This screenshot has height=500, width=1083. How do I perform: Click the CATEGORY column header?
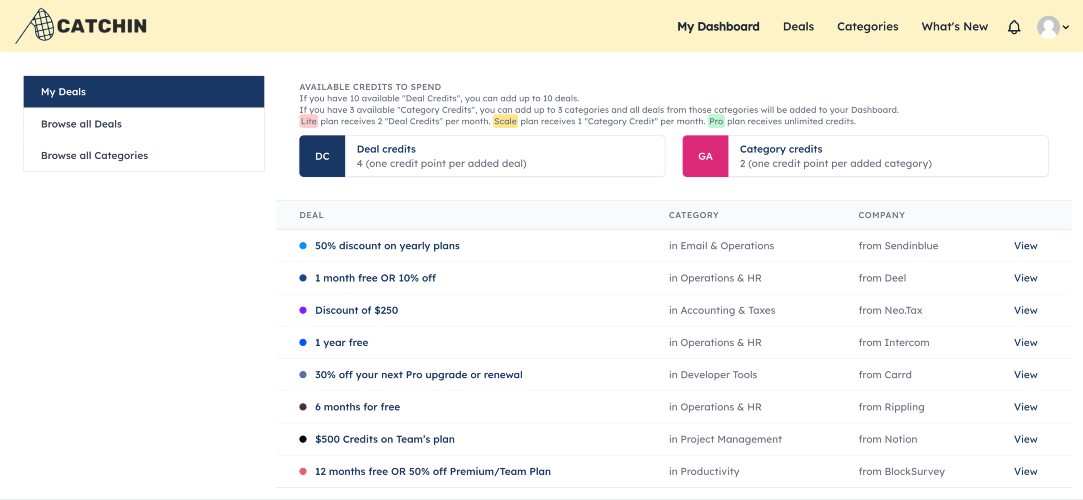(x=693, y=215)
